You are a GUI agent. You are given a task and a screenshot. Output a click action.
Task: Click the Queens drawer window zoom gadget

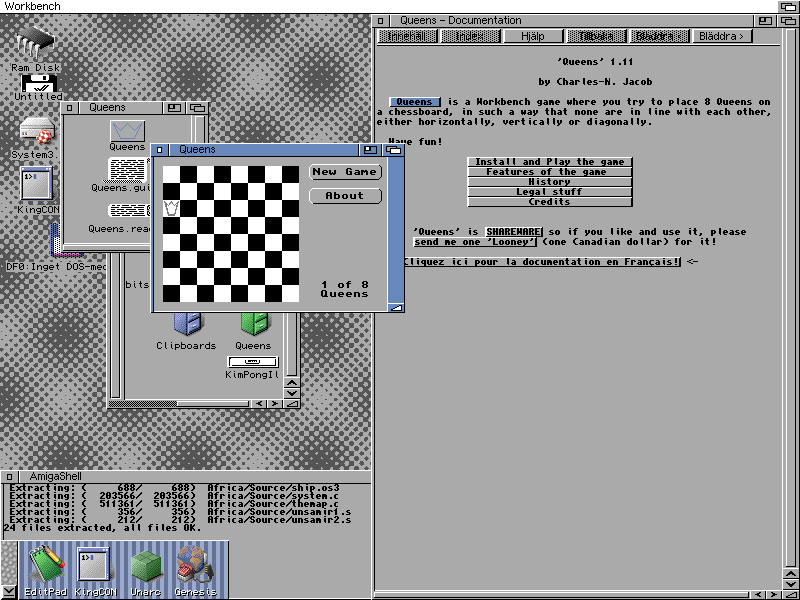(174, 108)
